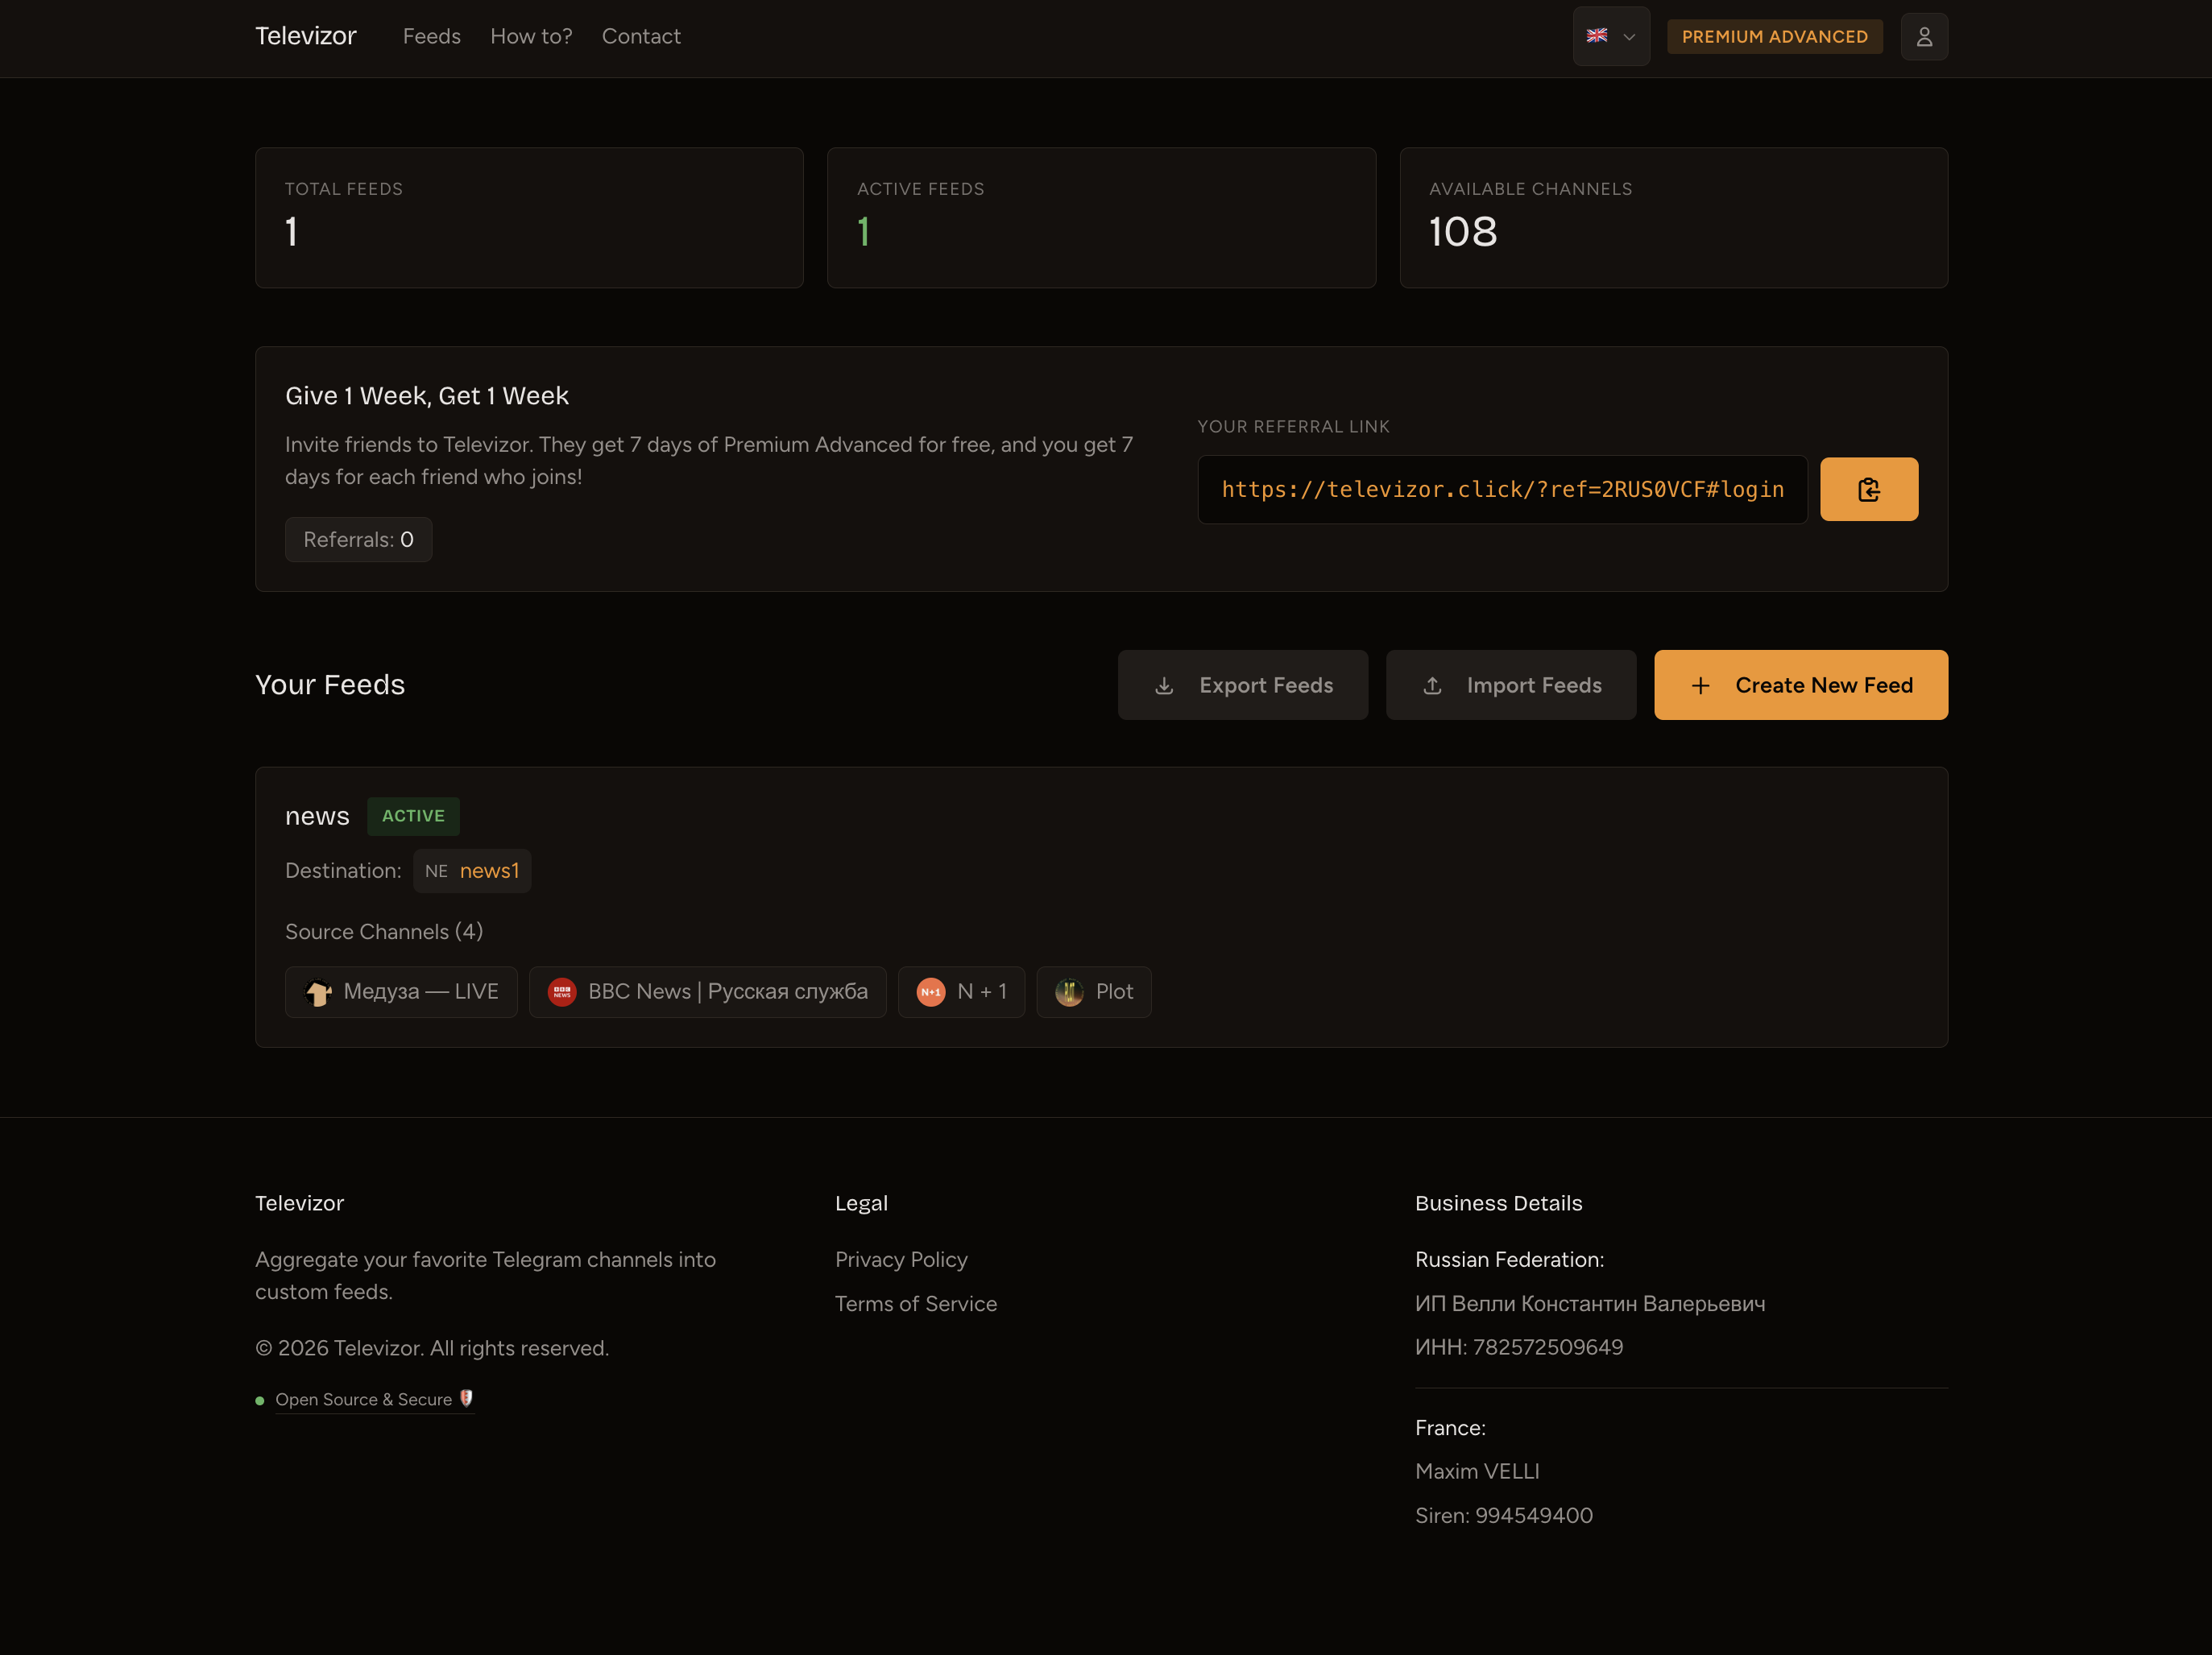Click Import Feeds button
The image size is (2212, 1655).
(x=1510, y=685)
